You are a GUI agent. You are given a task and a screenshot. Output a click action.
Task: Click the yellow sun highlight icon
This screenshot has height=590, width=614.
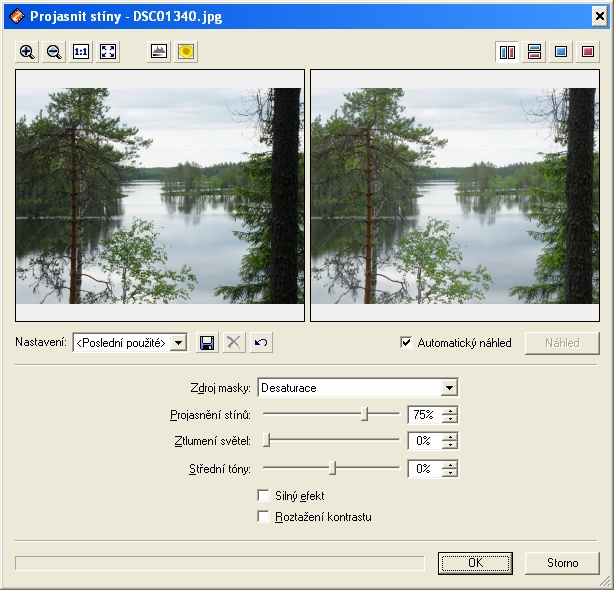pos(185,52)
